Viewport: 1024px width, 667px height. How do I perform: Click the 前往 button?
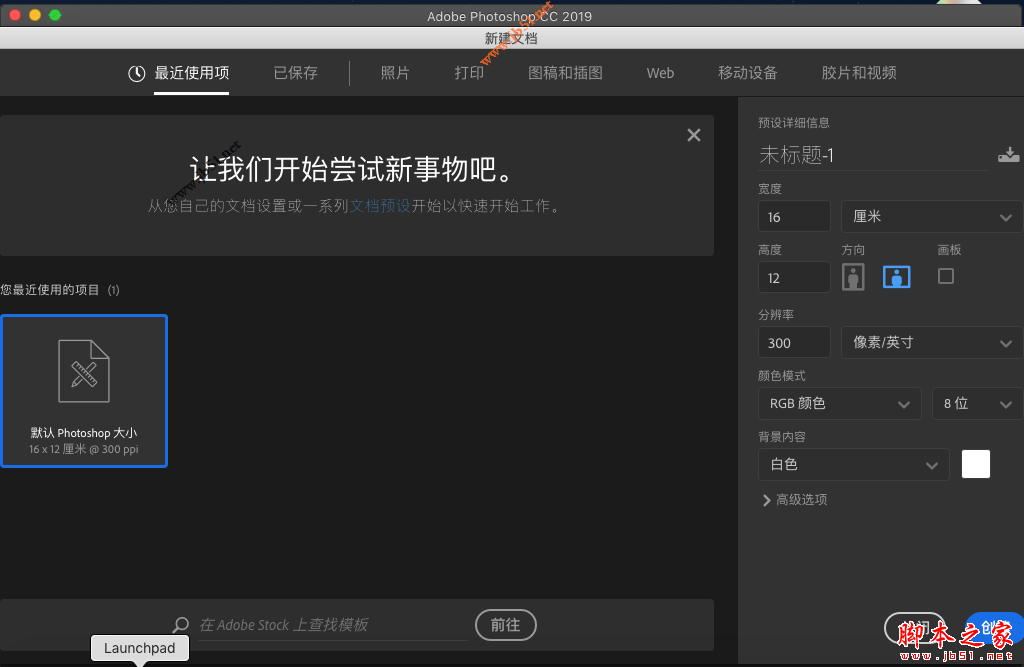point(505,625)
